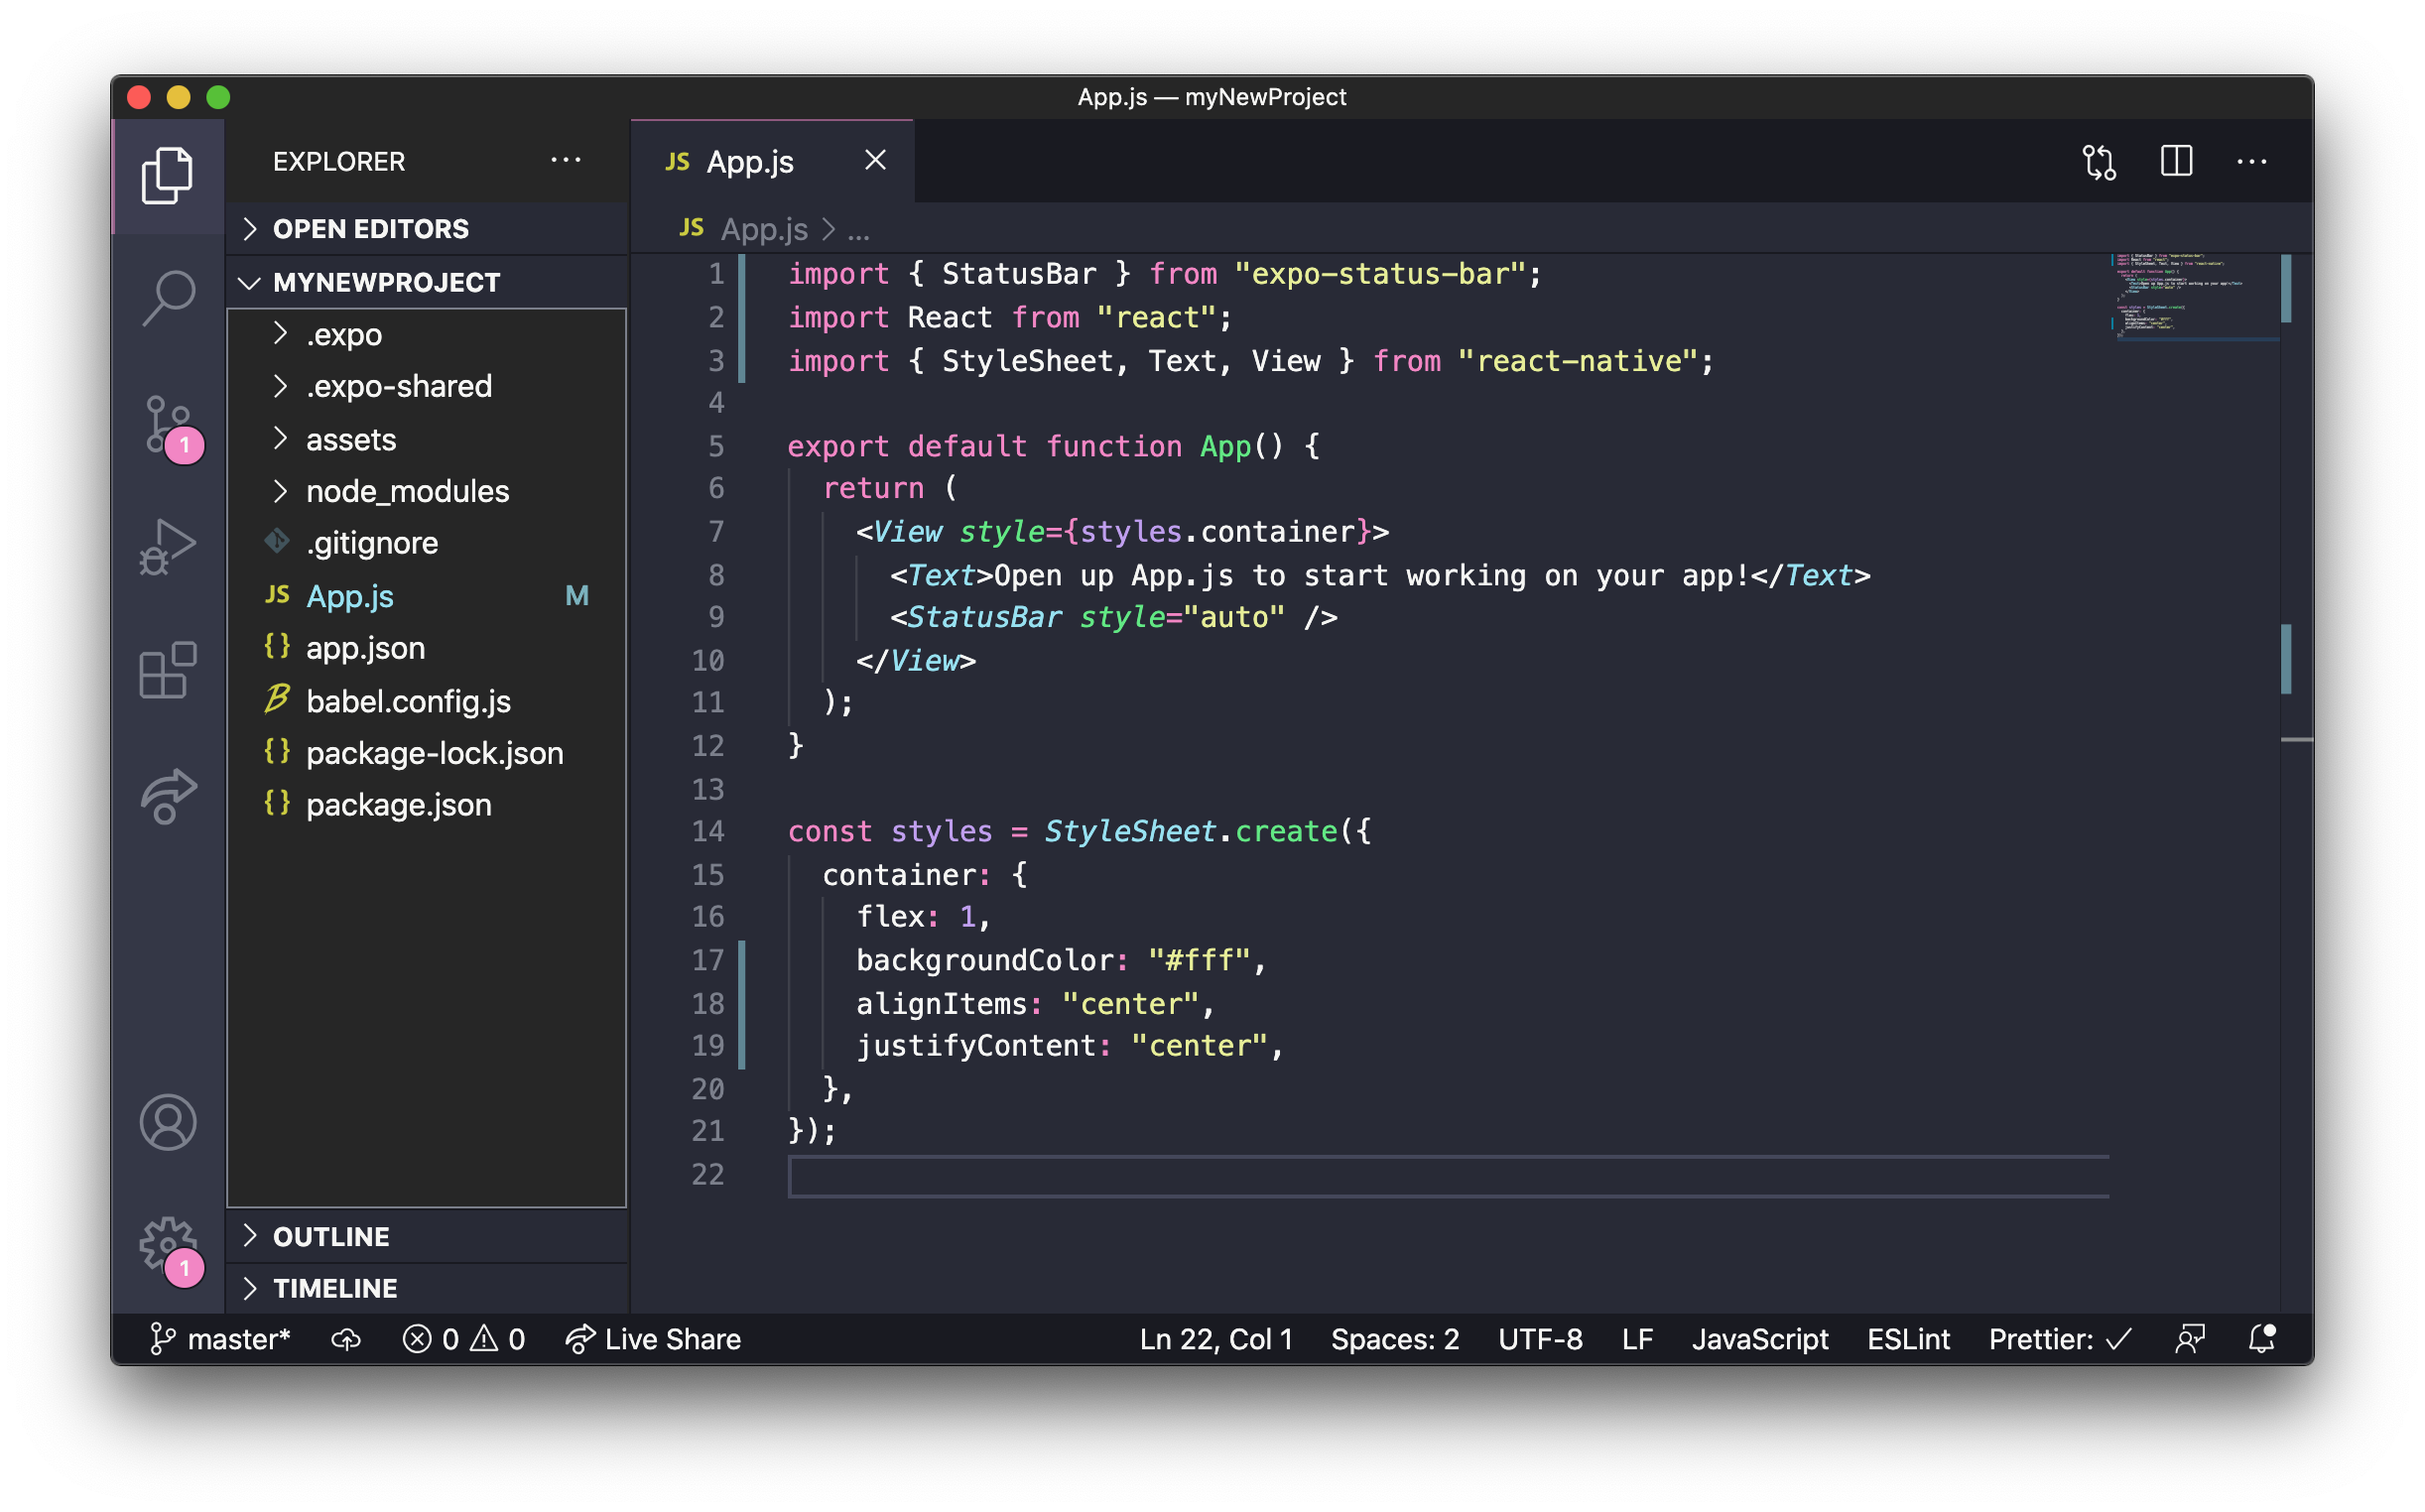Change Spaces: 2 indentation setting
Image resolution: width=2425 pixels, height=1512 pixels.
(1395, 1339)
